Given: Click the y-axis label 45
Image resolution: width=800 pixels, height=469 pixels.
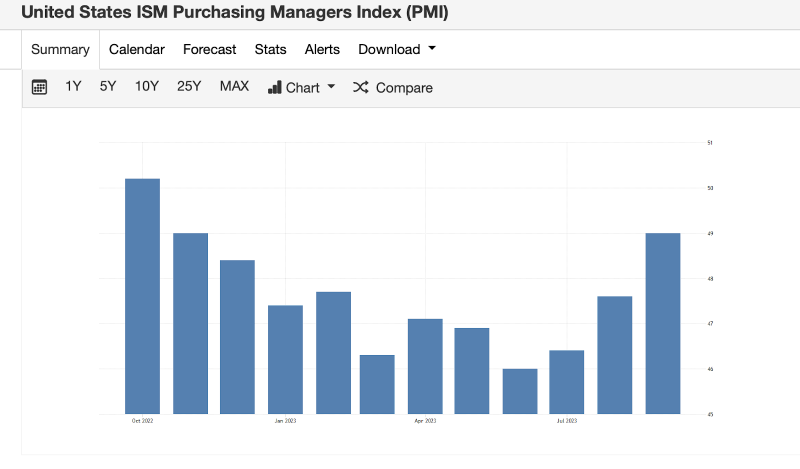Looking at the screenshot, I should 710,414.
